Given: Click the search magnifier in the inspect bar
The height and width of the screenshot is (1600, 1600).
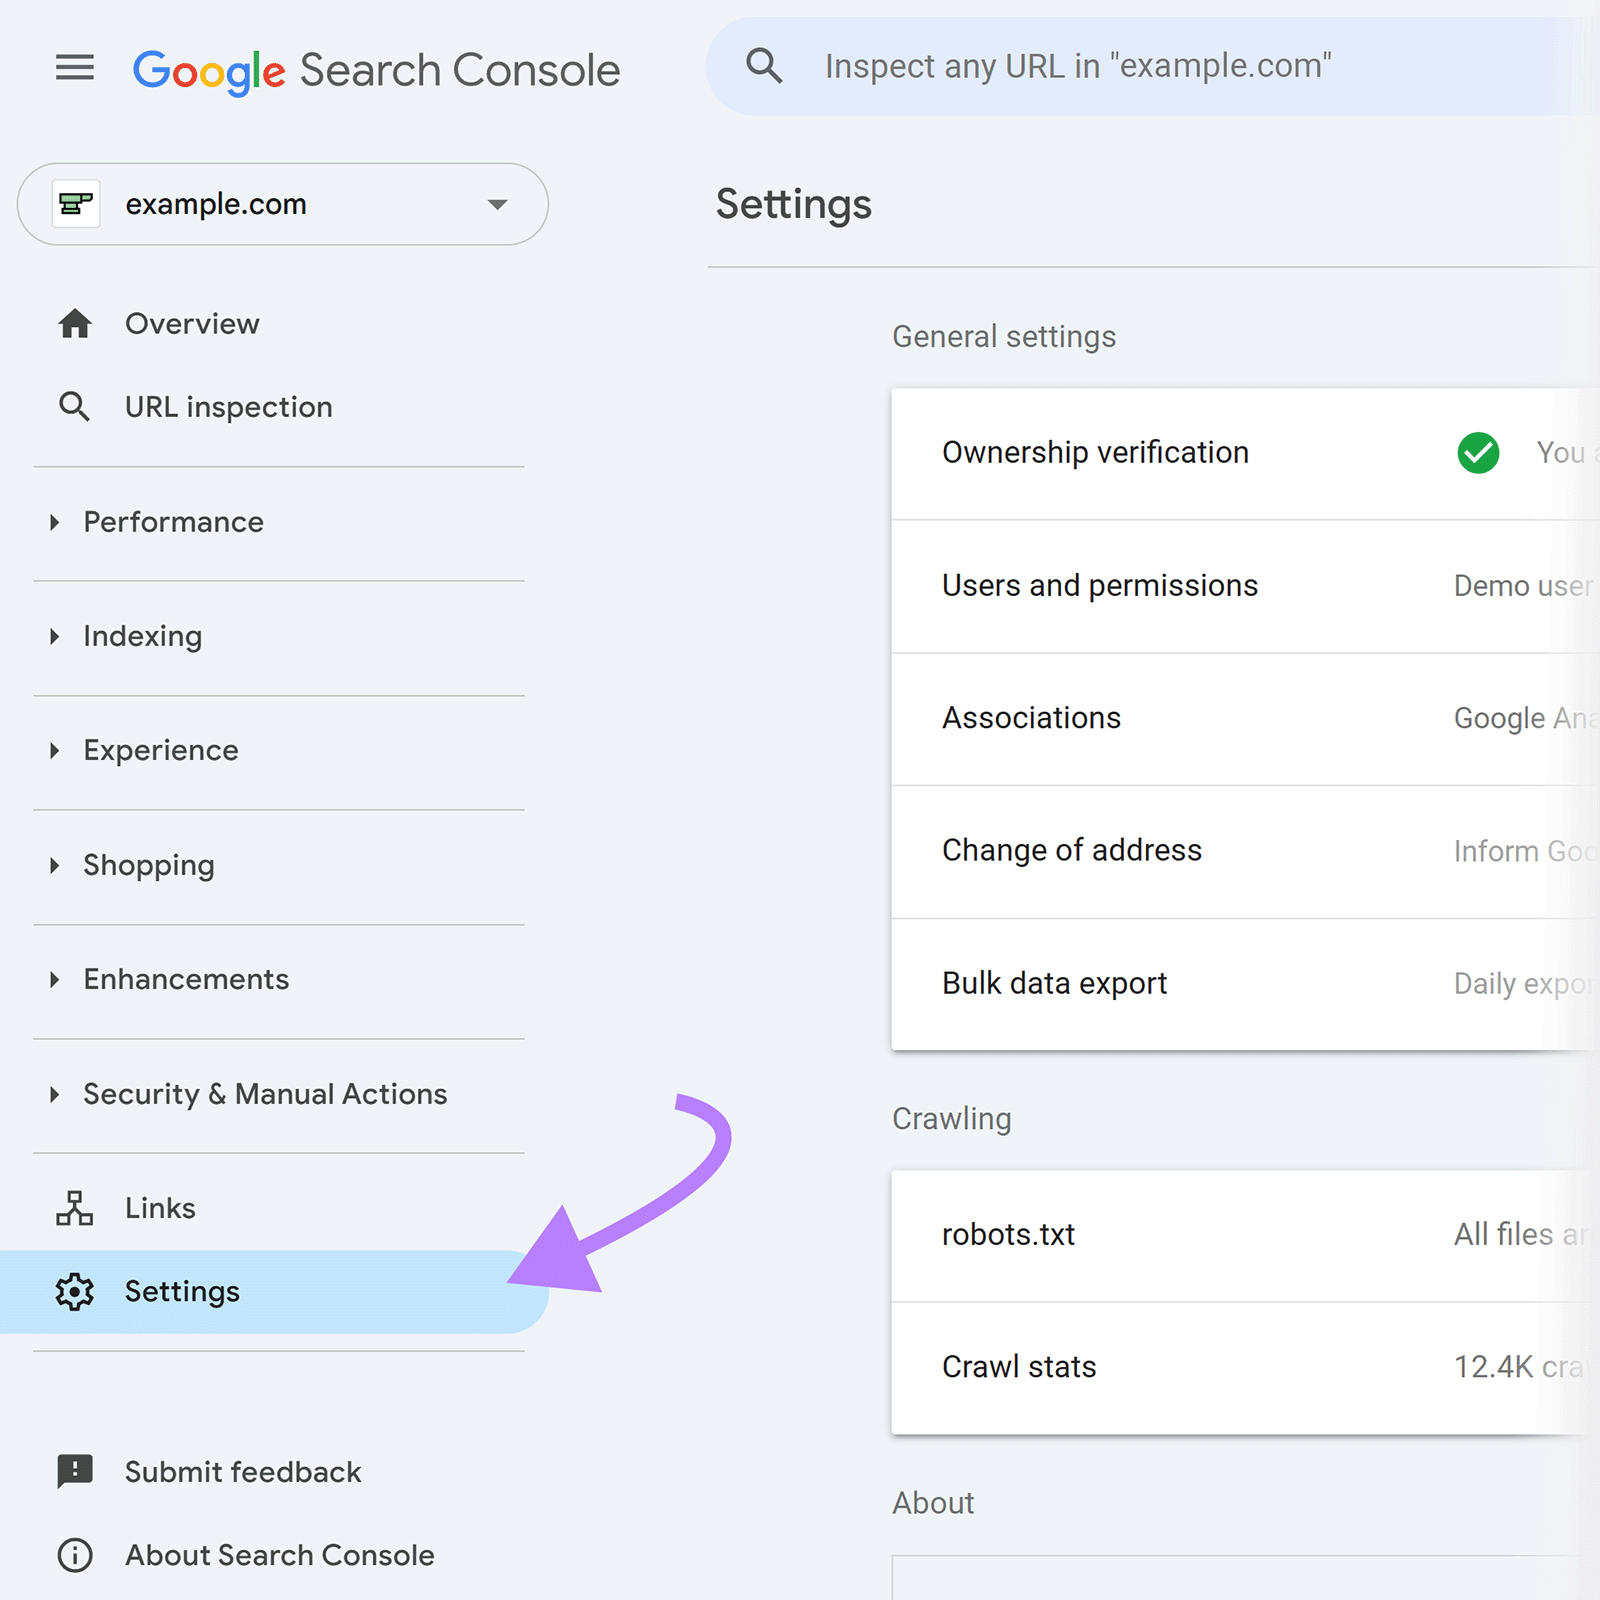Looking at the screenshot, I should pos(763,65).
